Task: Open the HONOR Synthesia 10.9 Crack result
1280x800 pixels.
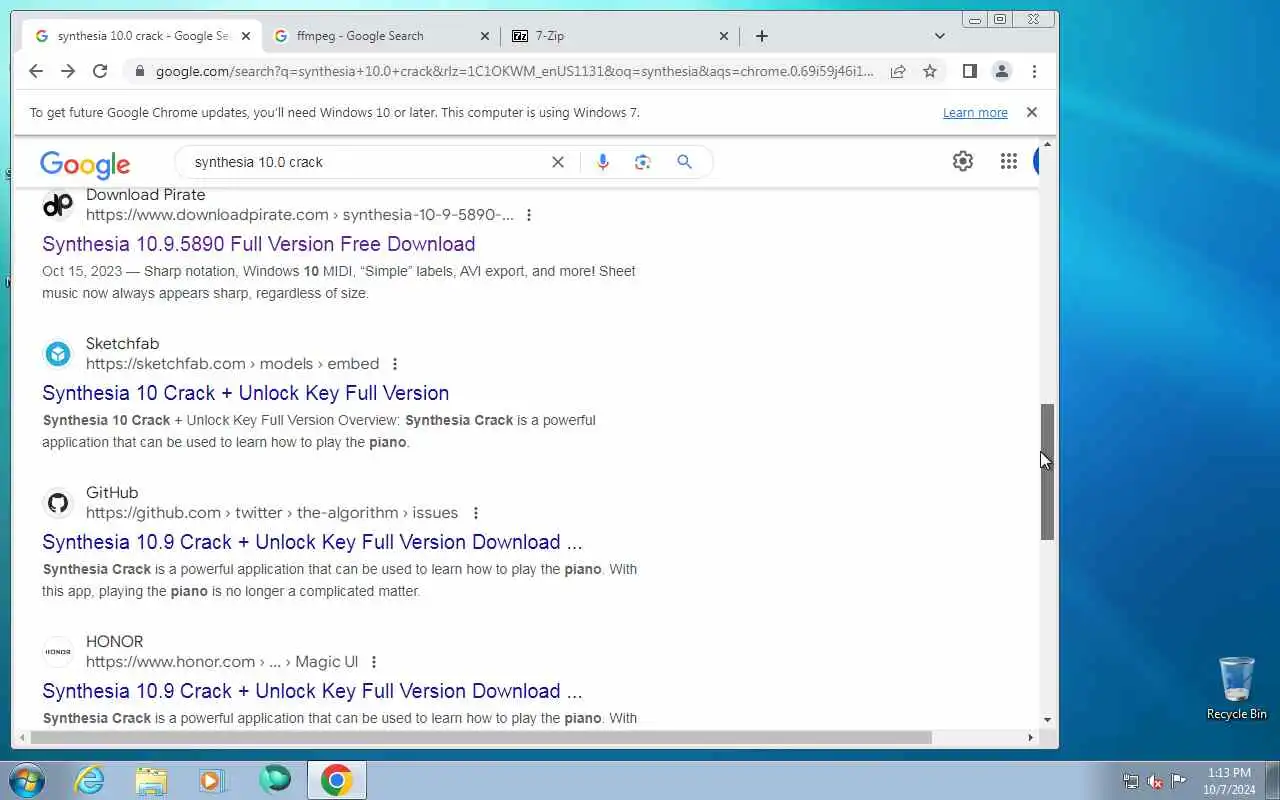Action: click(312, 691)
